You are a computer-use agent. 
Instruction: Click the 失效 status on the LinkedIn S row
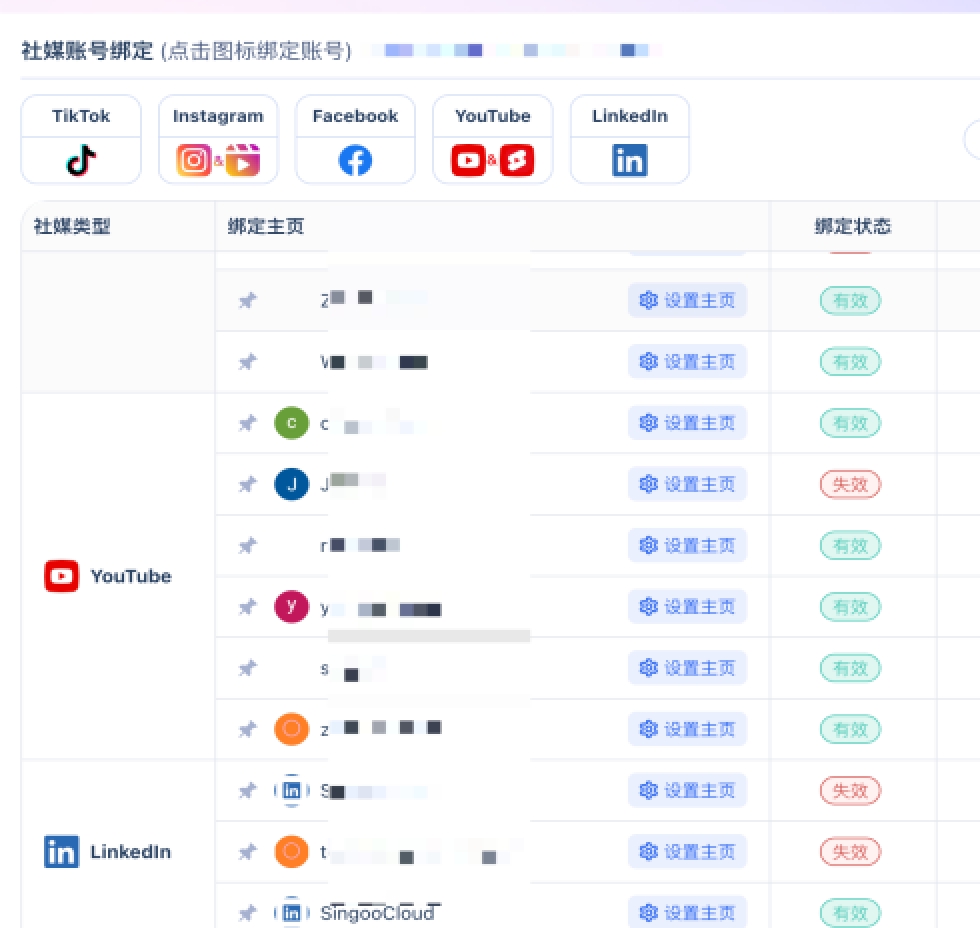pos(850,791)
